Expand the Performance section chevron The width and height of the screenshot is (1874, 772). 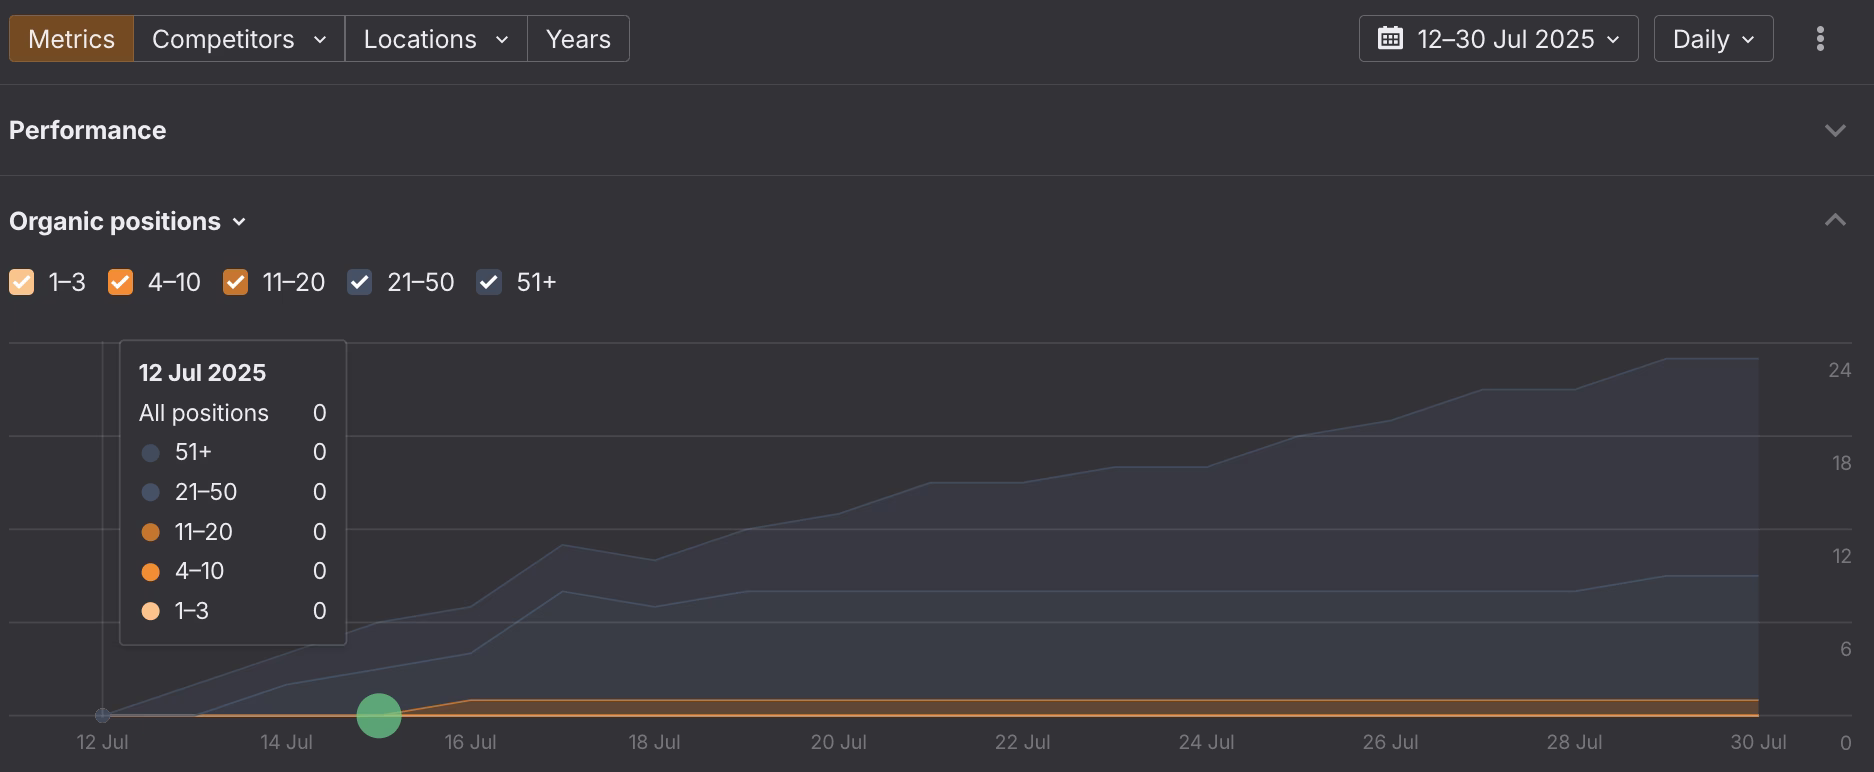[x=1835, y=131]
